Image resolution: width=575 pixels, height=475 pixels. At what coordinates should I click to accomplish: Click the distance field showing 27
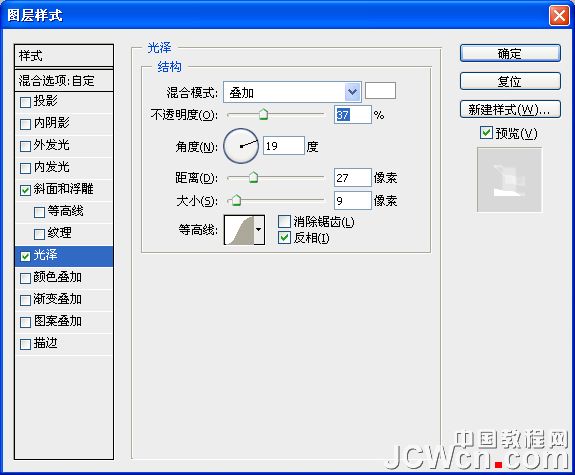point(353,178)
